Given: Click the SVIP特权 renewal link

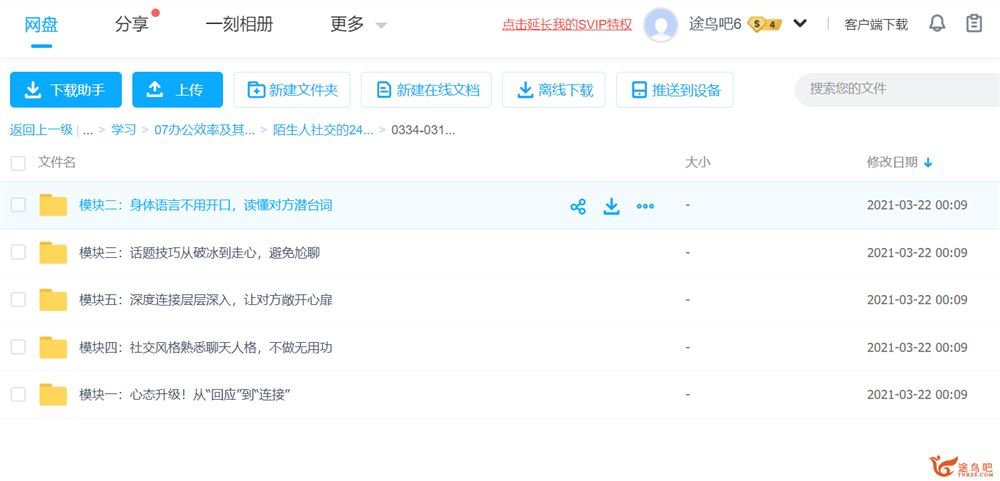Looking at the screenshot, I should (x=566, y=25).
